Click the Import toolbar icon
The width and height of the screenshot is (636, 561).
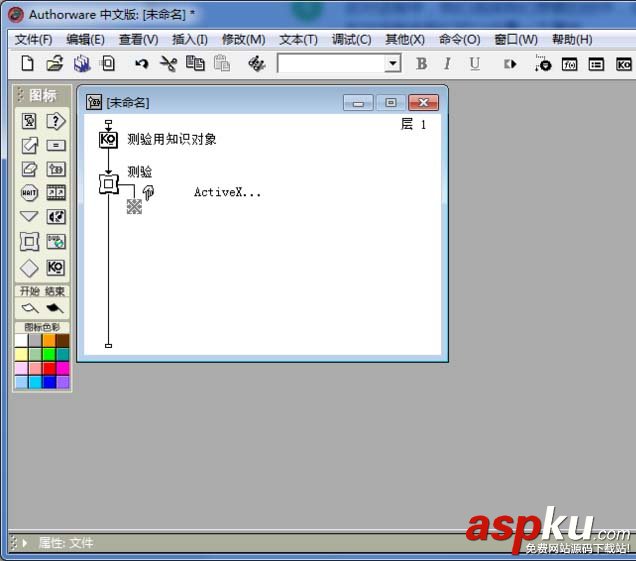click(x=108, y=64)
